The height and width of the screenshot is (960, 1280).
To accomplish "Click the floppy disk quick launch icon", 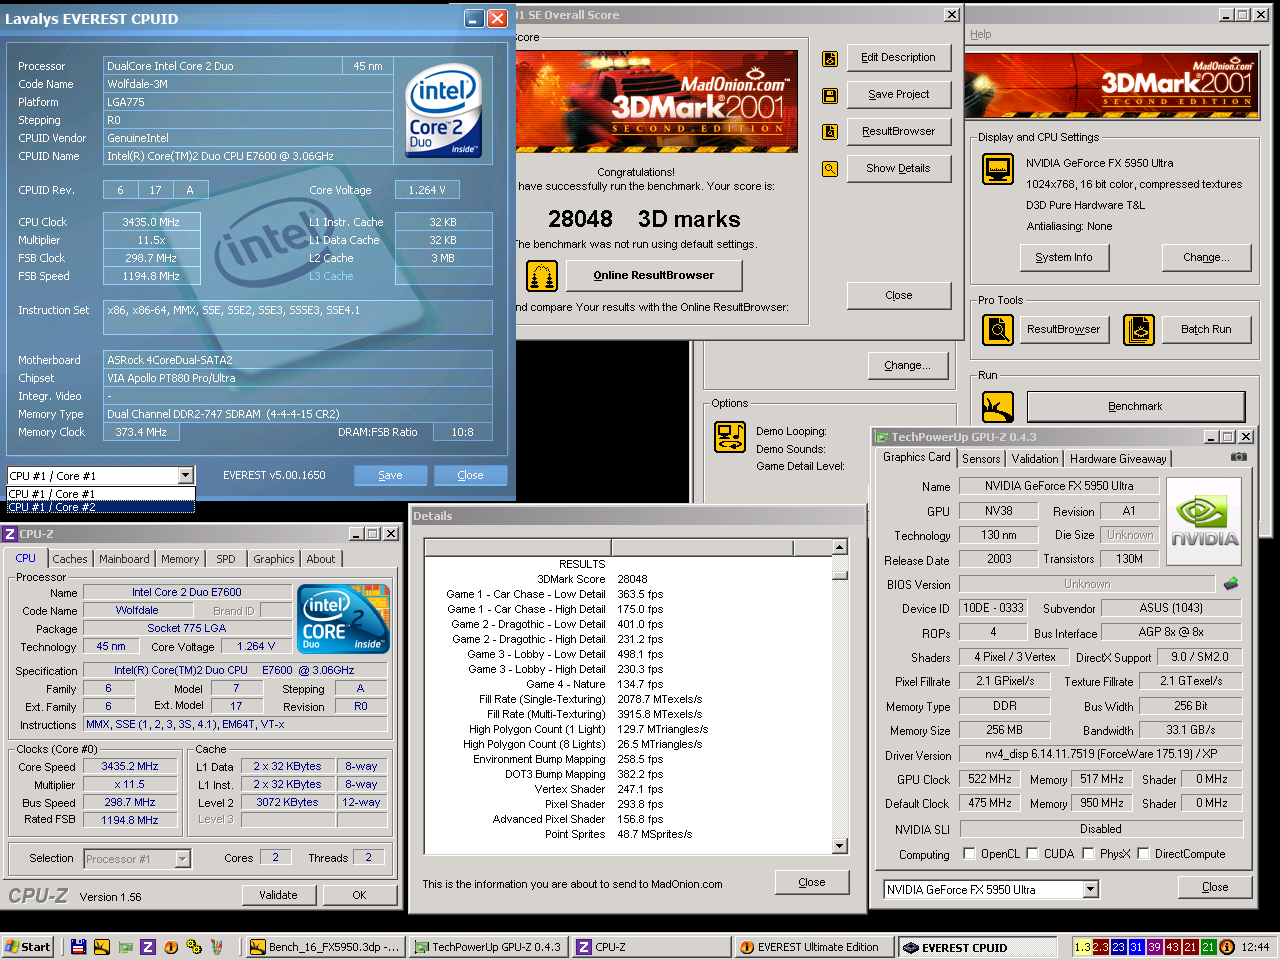I will pos(78,946).
